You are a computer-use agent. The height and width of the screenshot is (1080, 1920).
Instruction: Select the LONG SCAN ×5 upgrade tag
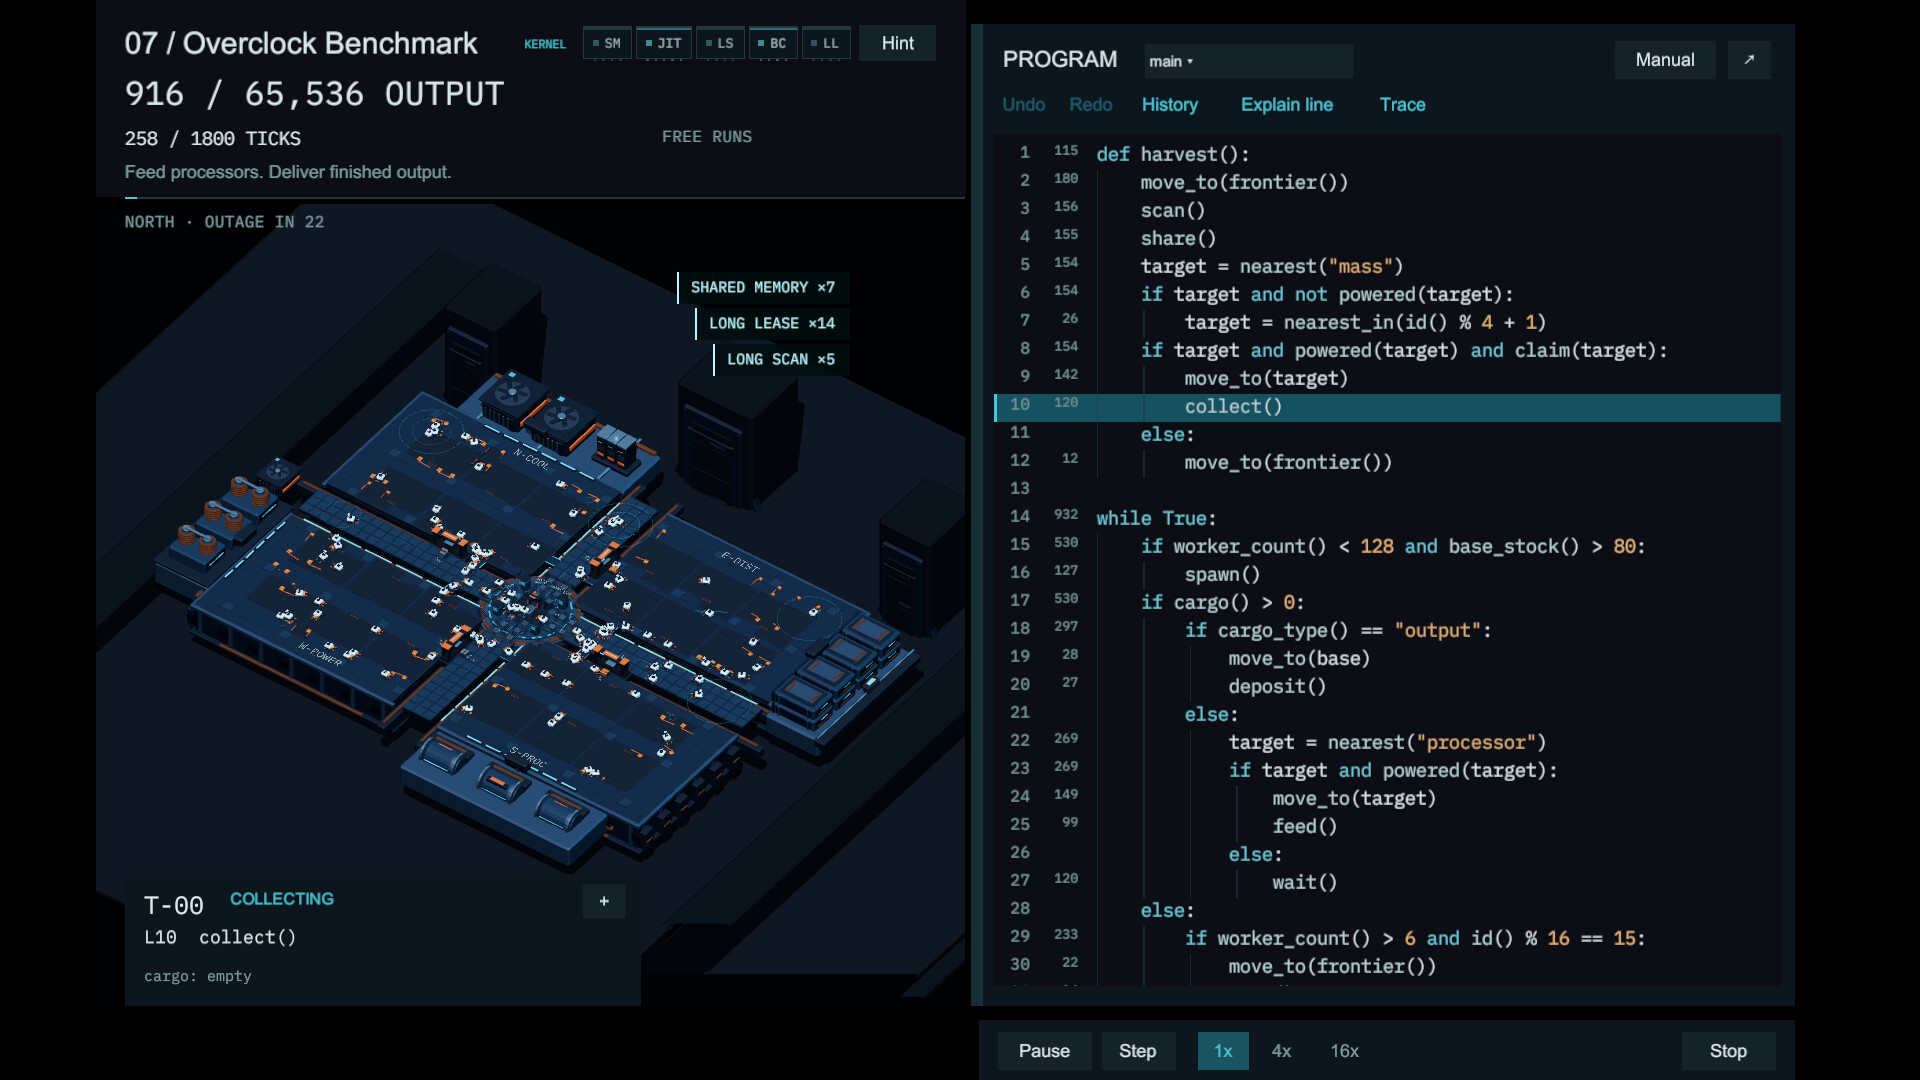781,360
